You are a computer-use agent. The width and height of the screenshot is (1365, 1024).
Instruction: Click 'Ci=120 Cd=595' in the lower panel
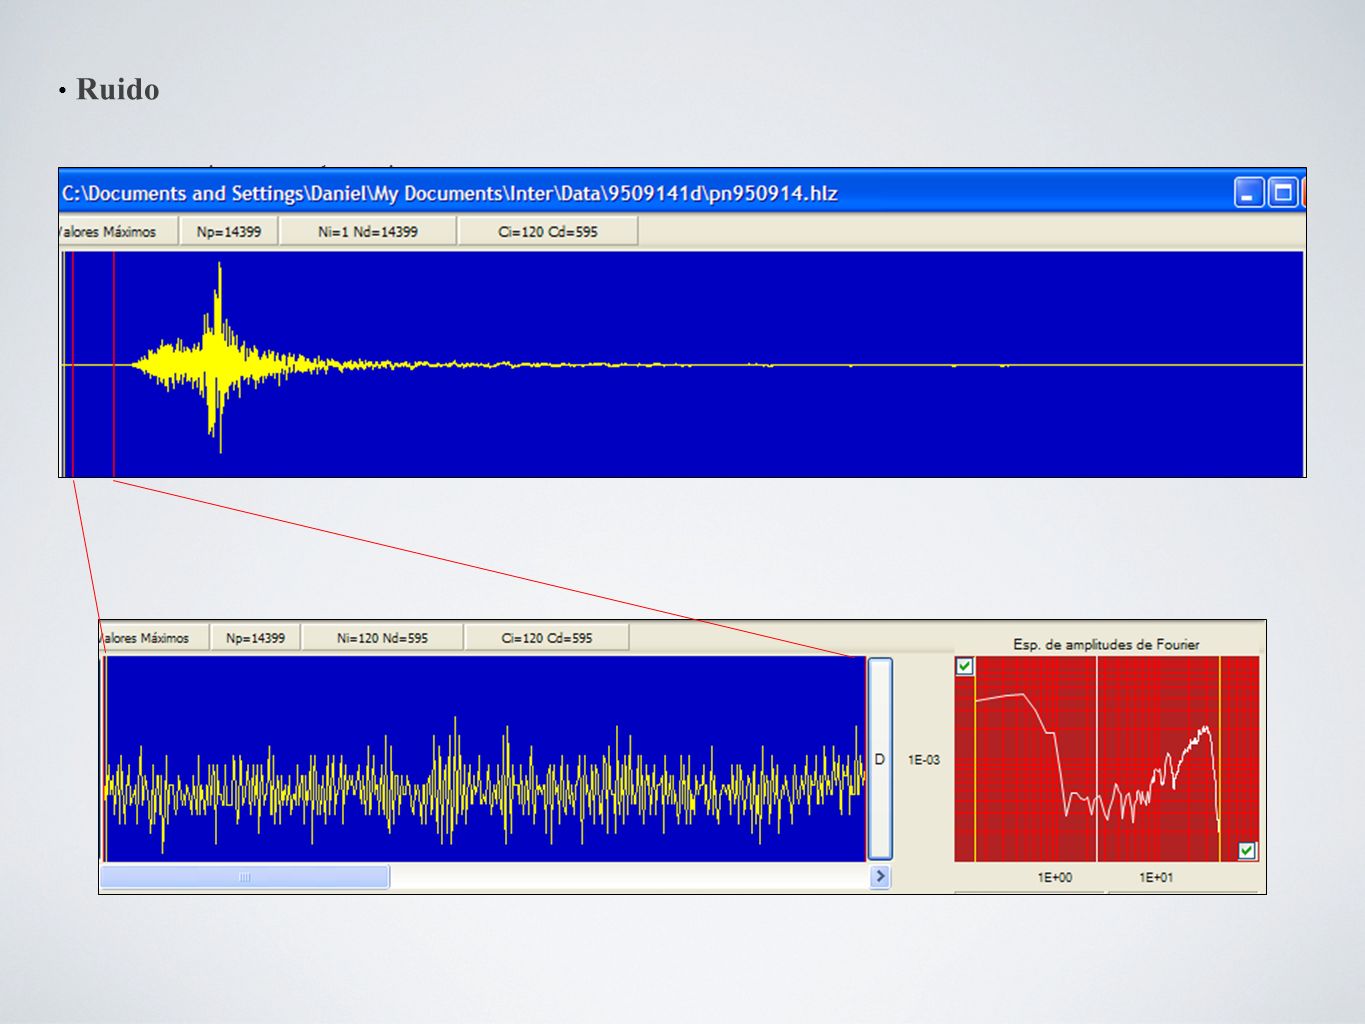[546, 638]
